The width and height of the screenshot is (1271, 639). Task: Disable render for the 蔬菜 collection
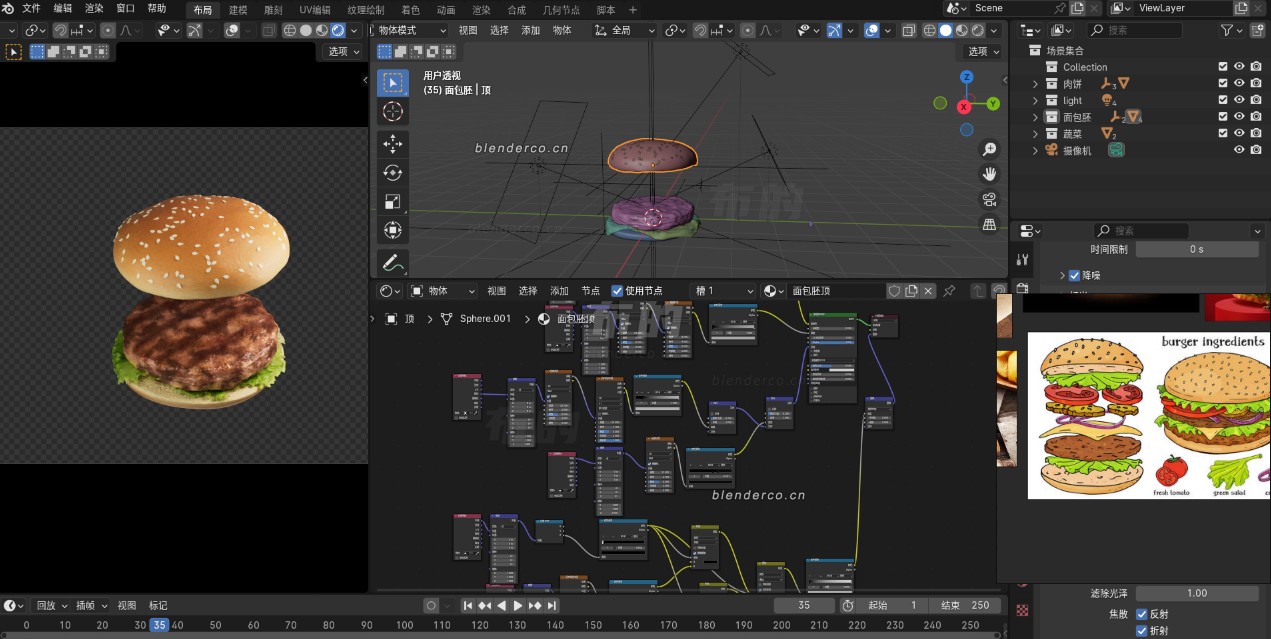1255,133
